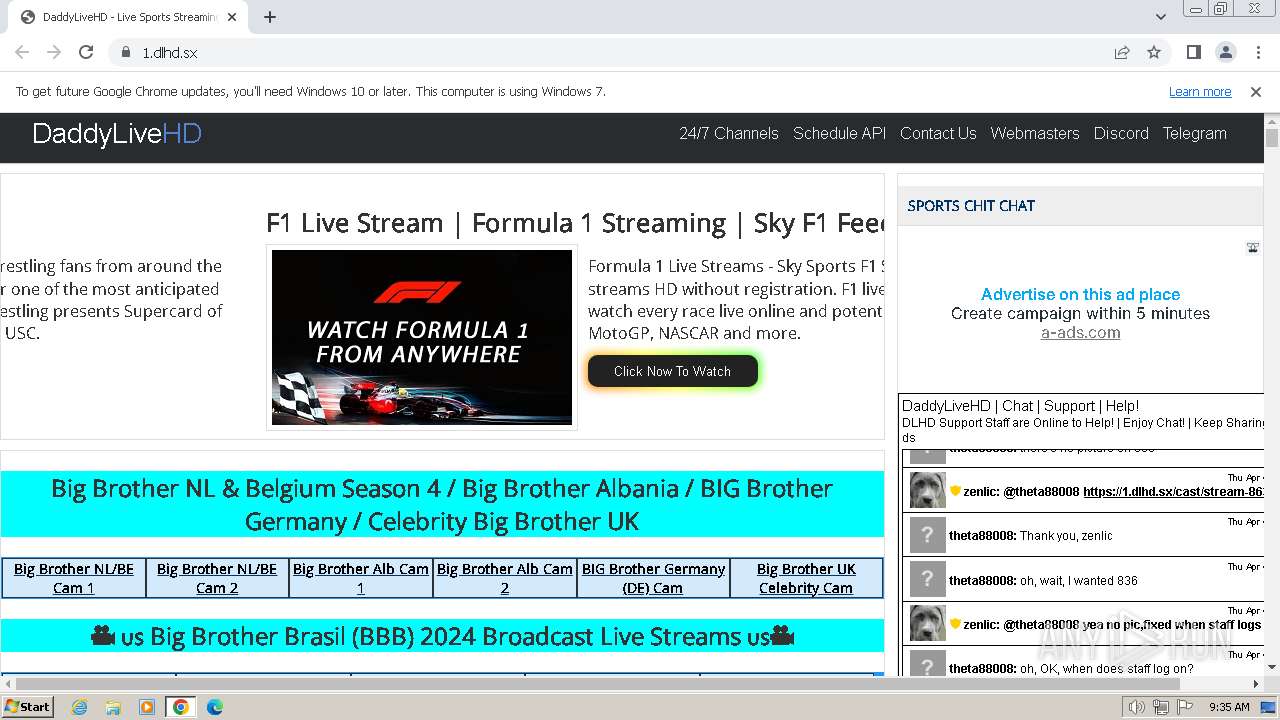Image resolution: width=1280 pixels, height=720 pixels.
Task: Open File Explorer folder taskbar icon
Action: coord(113,707)
